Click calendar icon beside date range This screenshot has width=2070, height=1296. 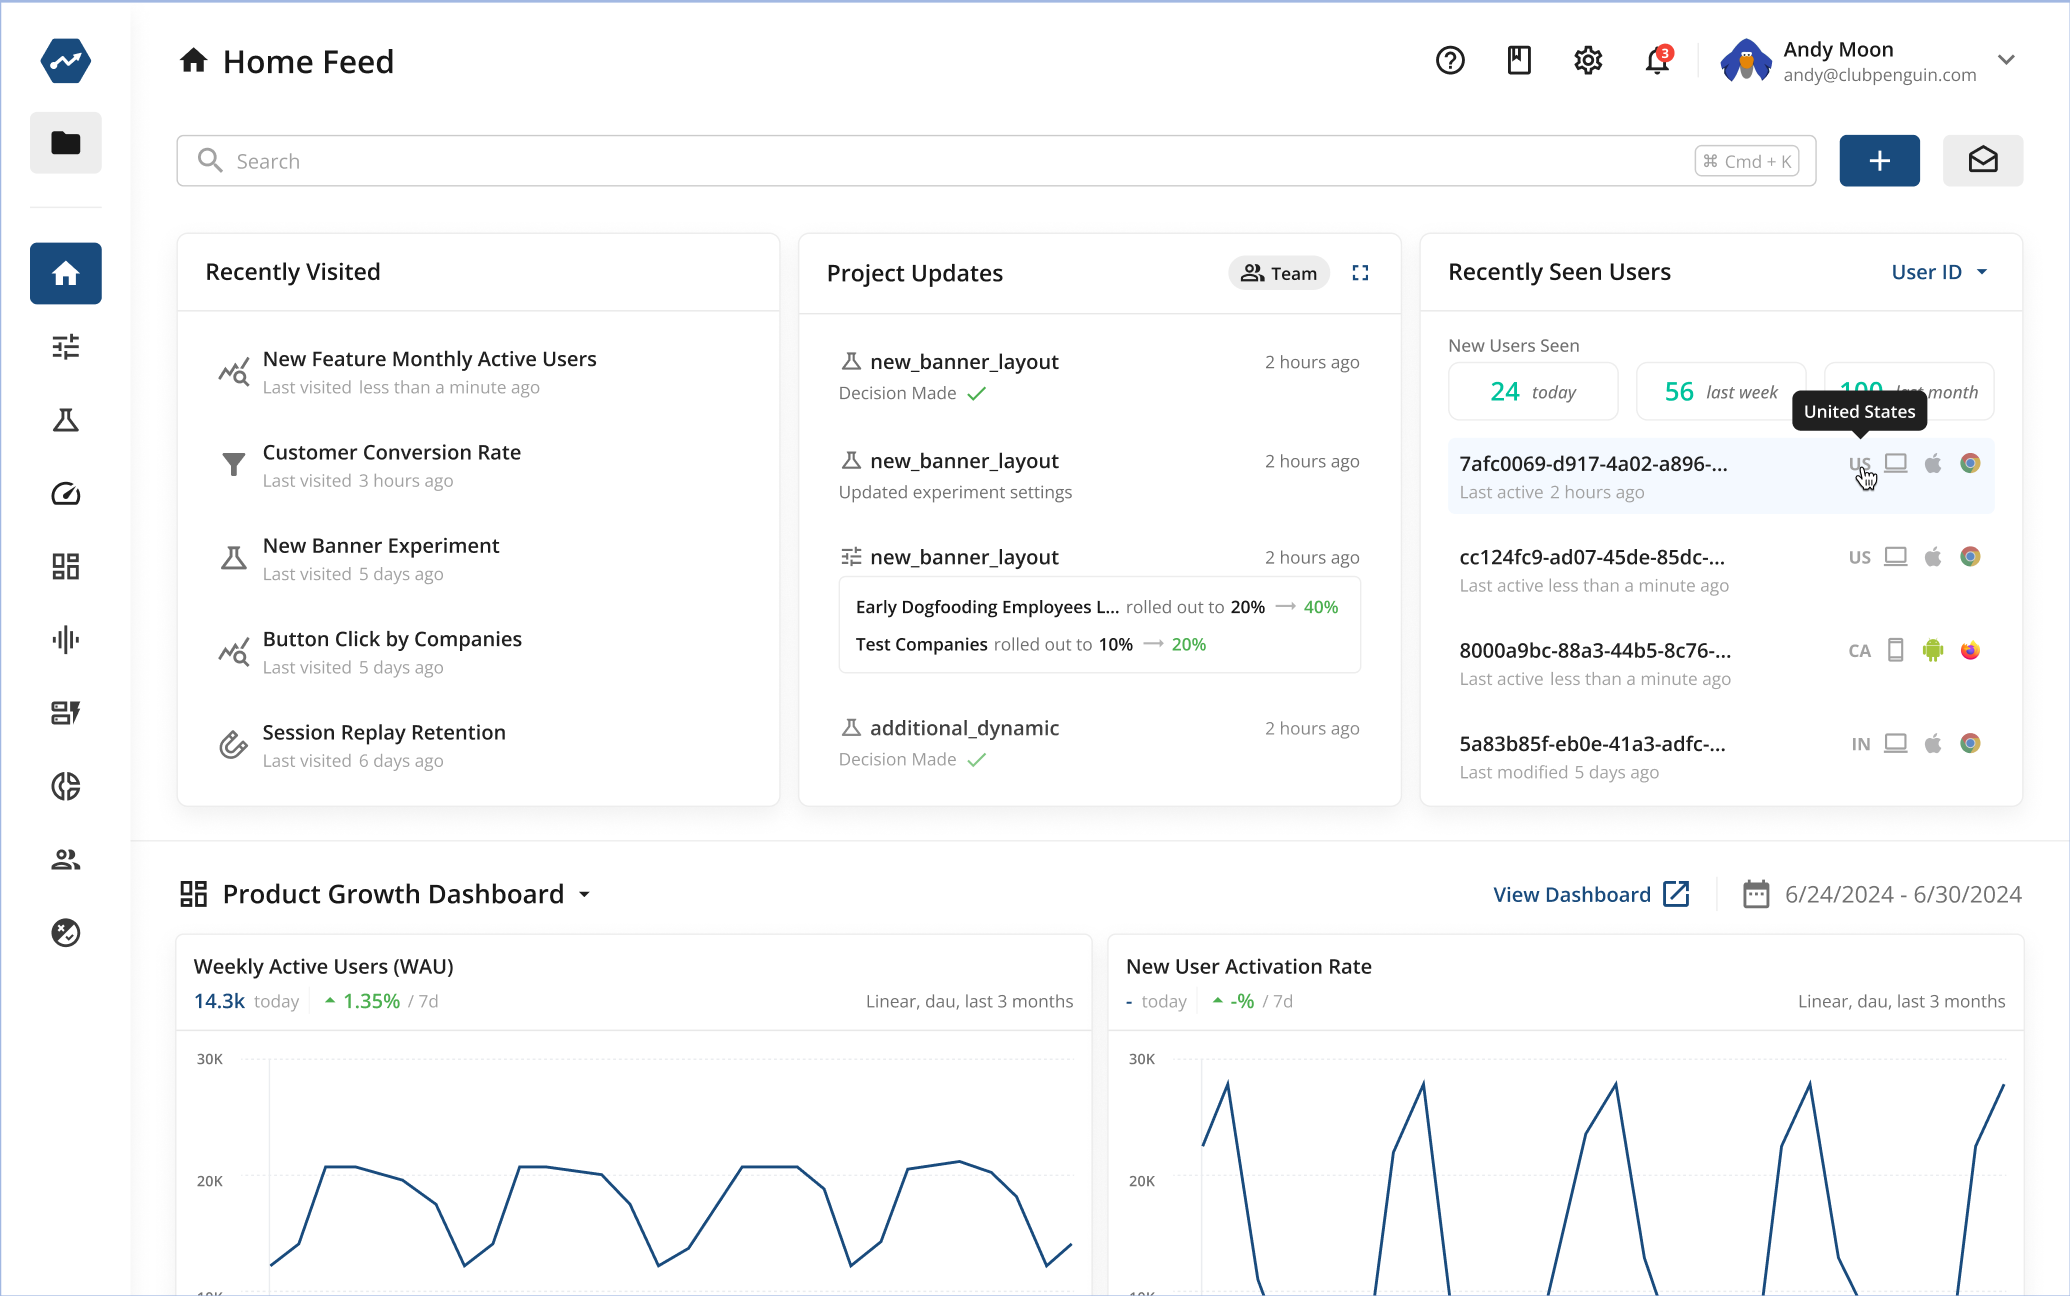point(1756,894)
